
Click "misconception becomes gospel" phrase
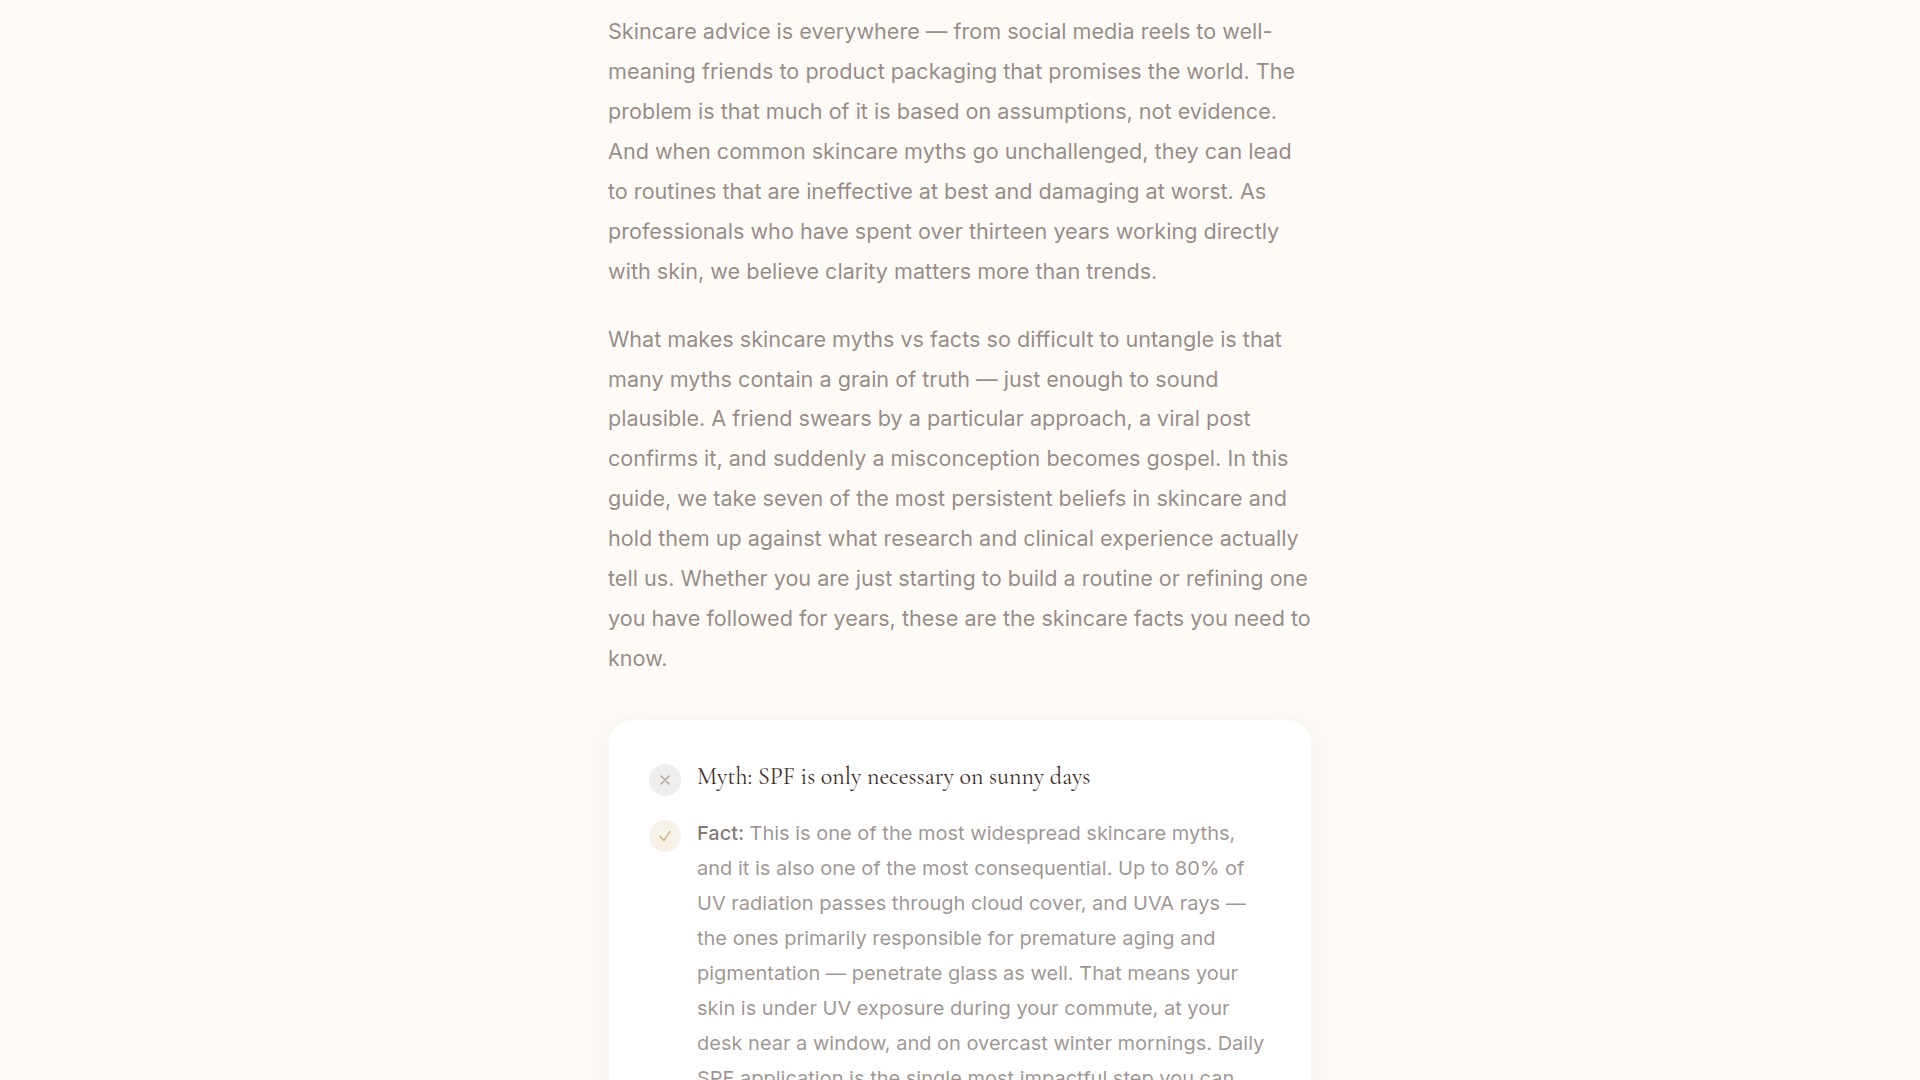(1055, 459)
